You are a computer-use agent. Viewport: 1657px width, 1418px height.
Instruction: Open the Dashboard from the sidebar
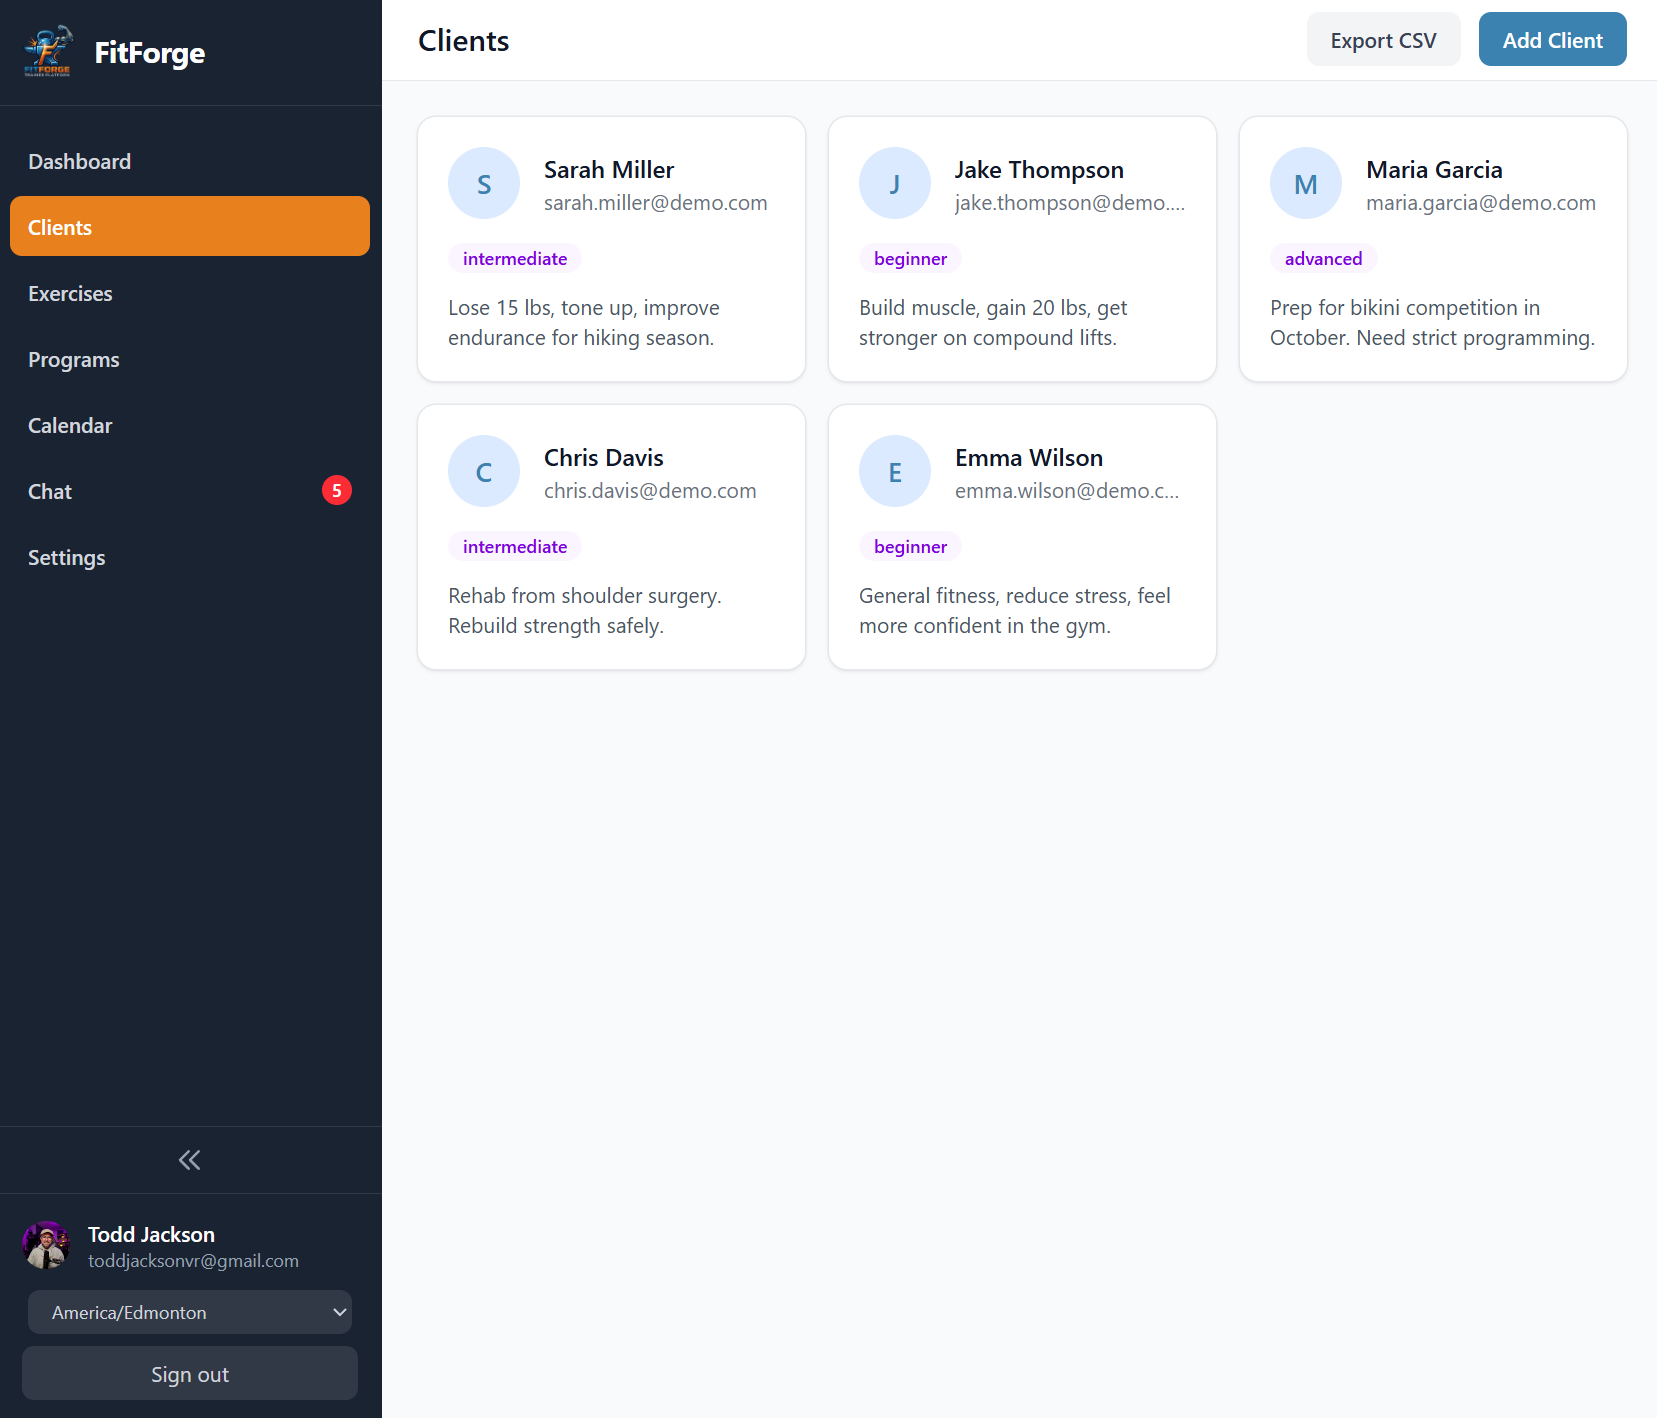[80, 161]
